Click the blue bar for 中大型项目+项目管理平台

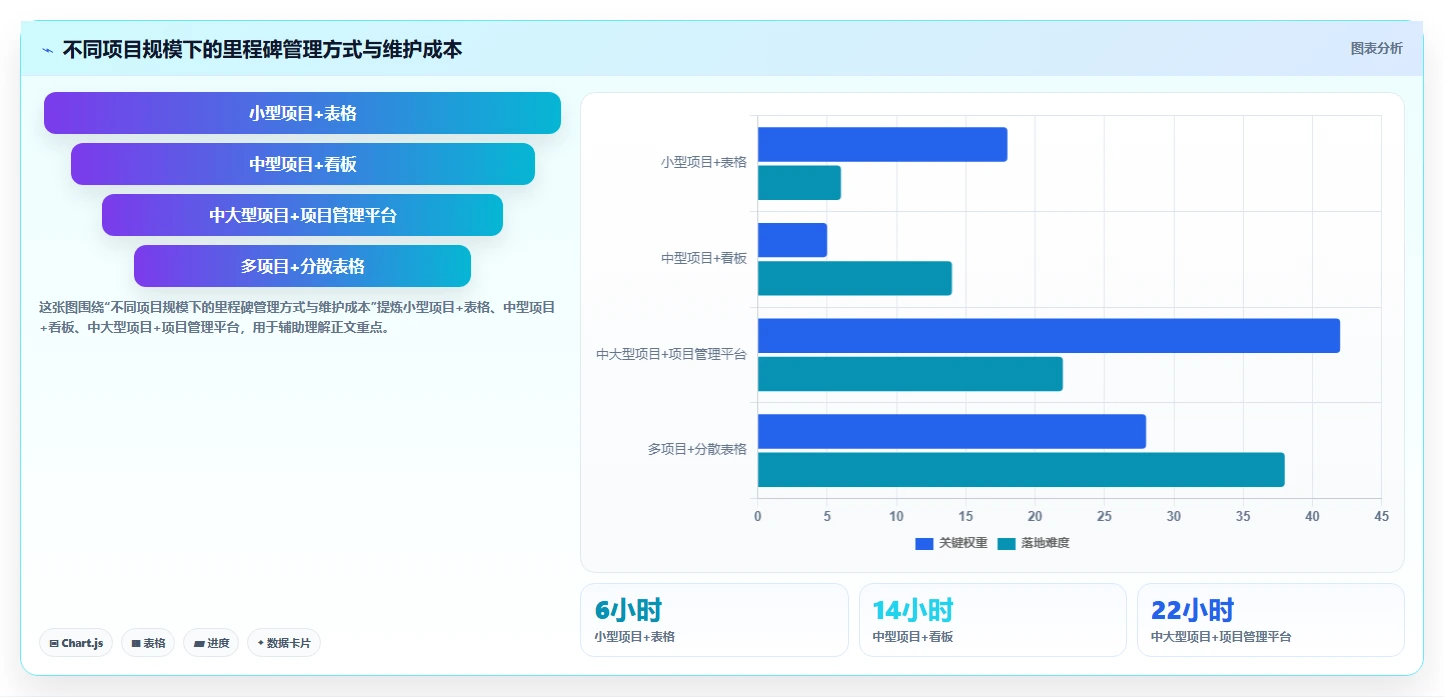[x=1049, y=336]
